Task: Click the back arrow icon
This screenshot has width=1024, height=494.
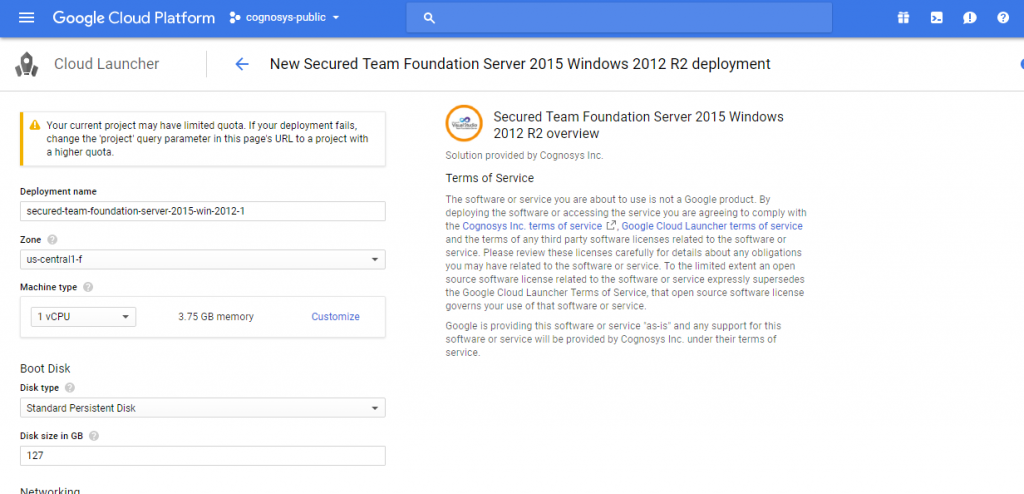Action: 242,64
